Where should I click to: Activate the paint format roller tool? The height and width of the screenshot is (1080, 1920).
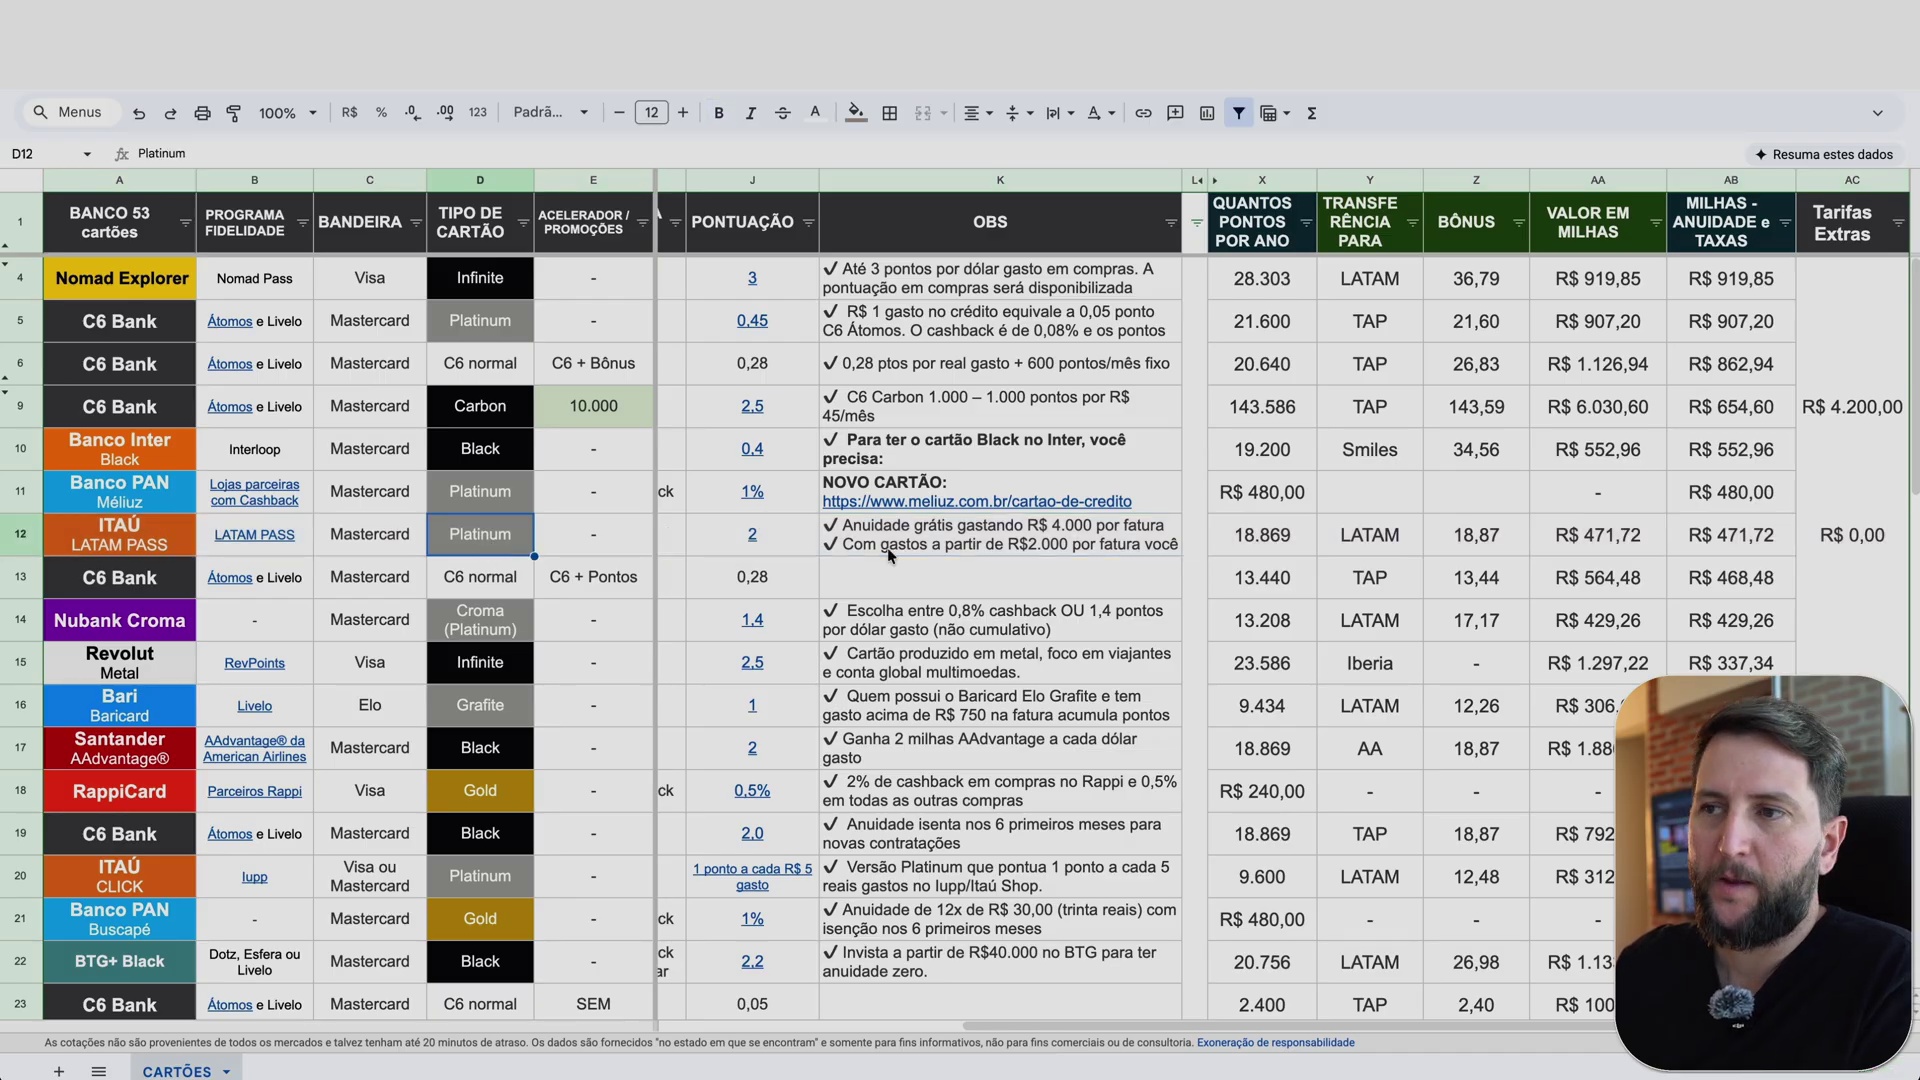tap(234, 113)
